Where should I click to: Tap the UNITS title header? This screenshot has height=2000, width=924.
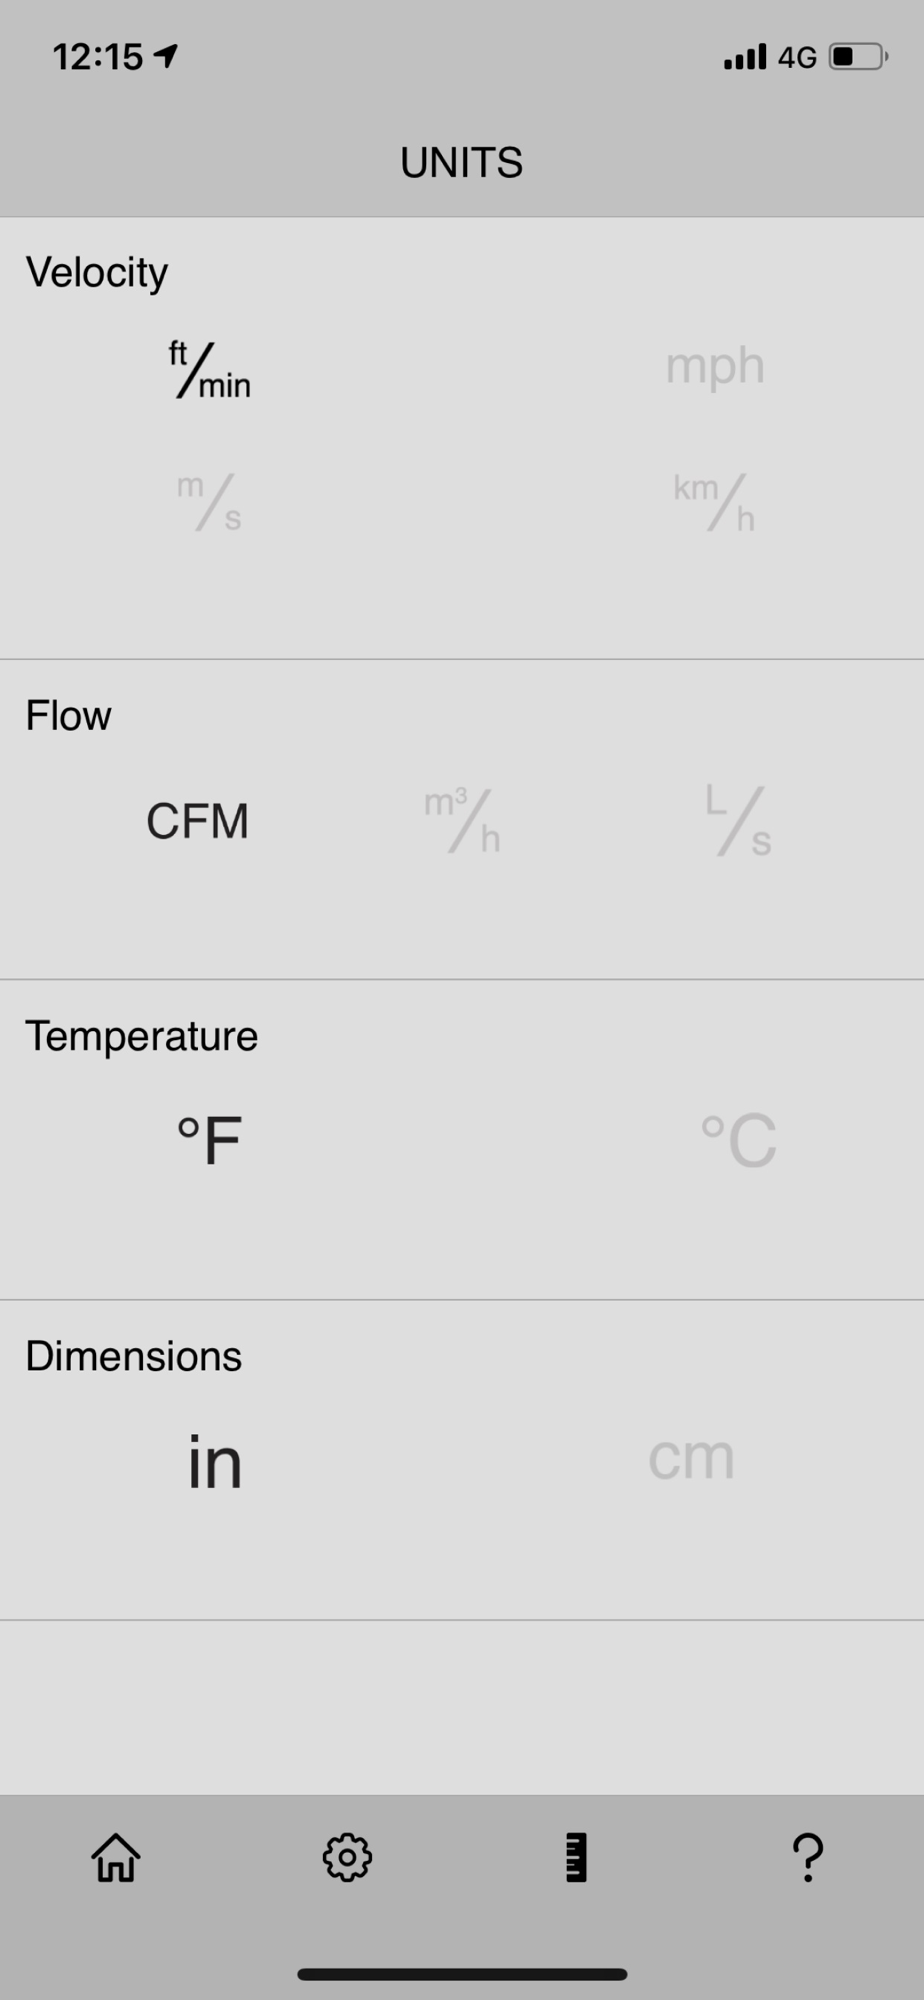coord(462,162)
